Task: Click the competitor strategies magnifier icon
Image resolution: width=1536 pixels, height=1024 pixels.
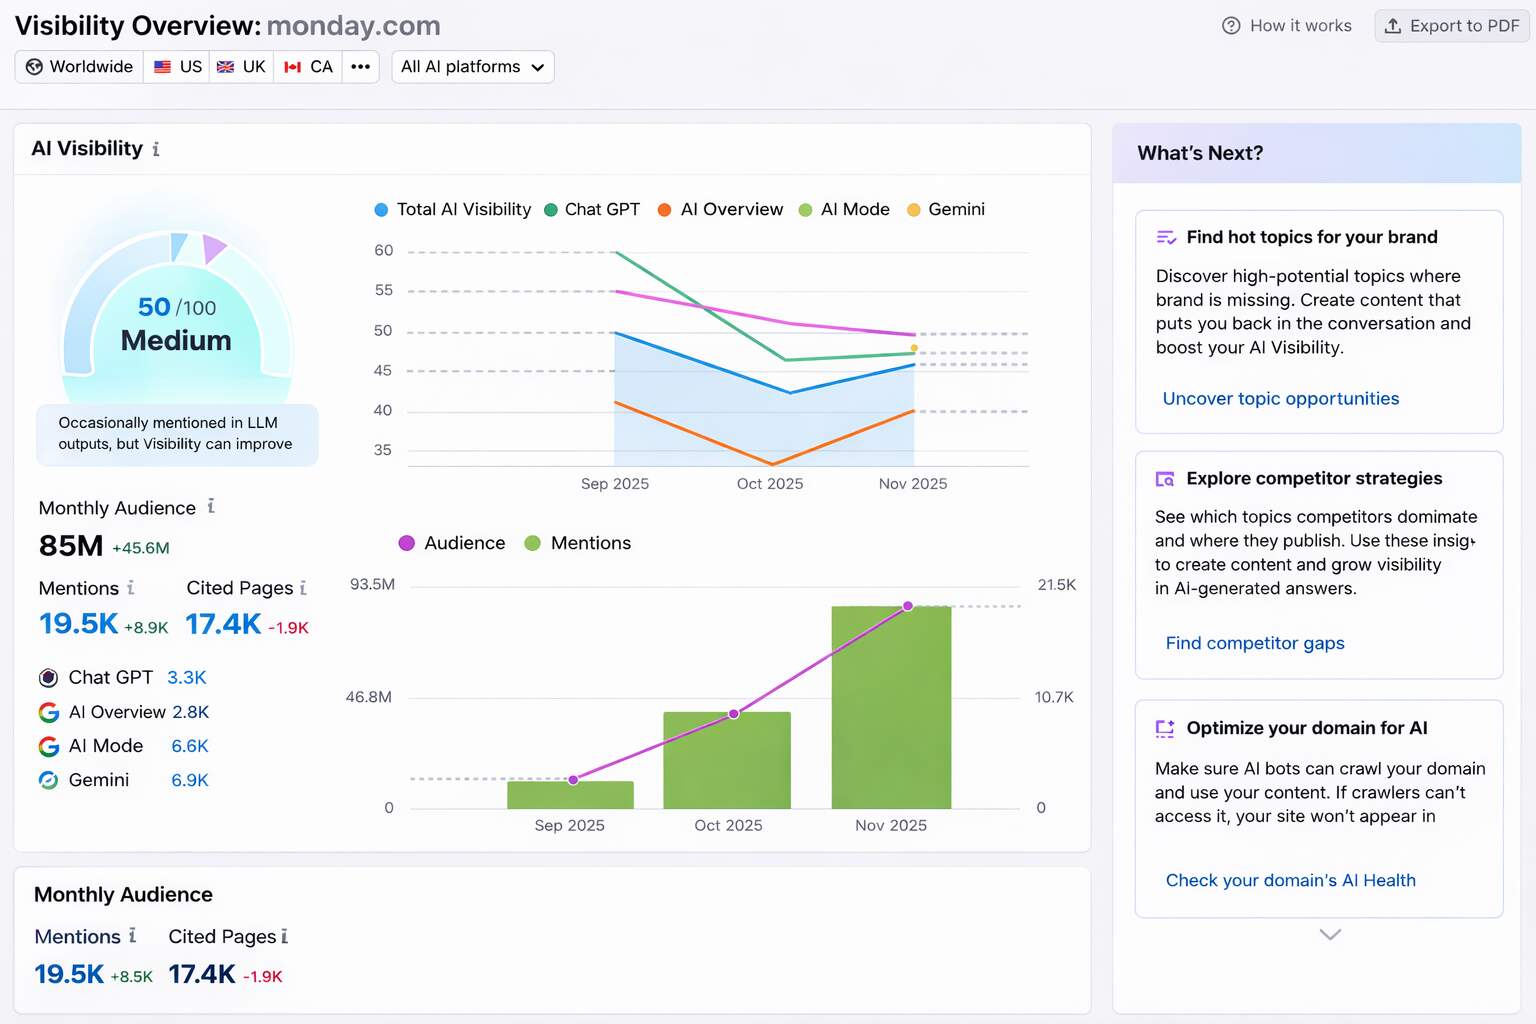Action: (x=1165, y=479)
